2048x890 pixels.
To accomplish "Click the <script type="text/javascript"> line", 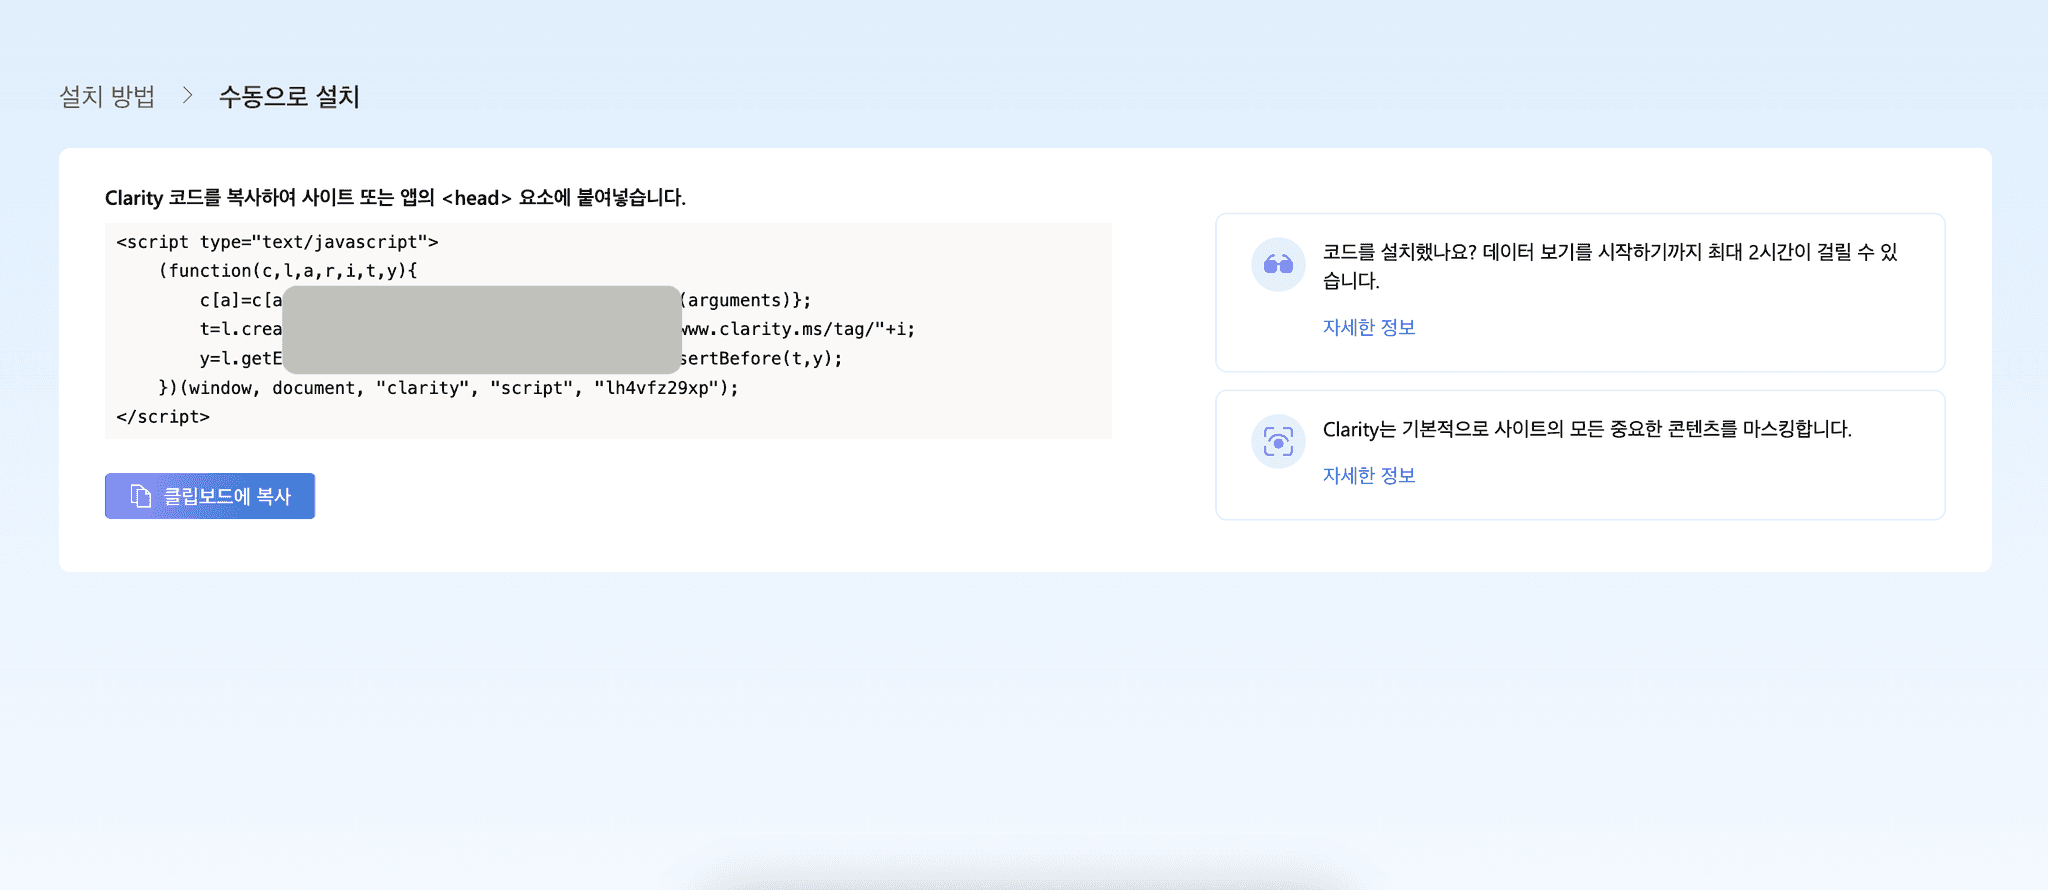I will 277,242.
